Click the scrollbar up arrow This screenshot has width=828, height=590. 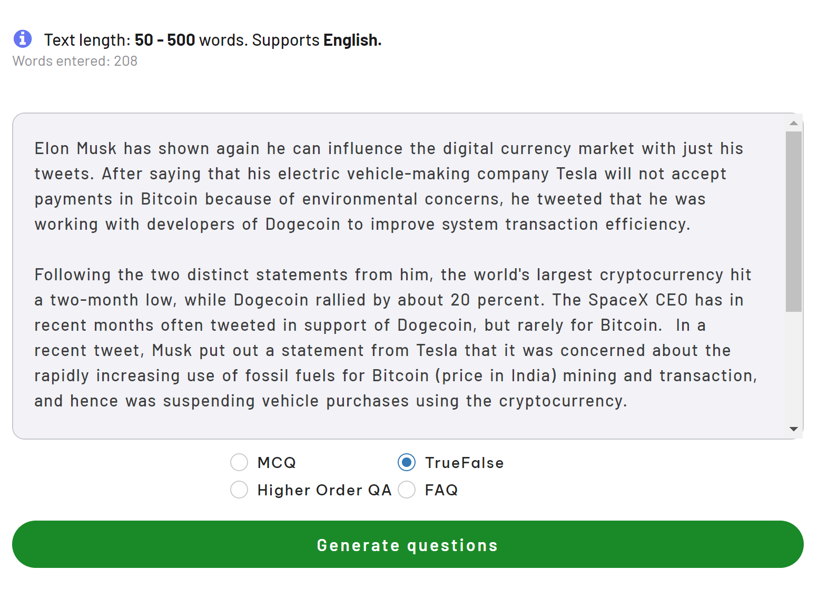pos(793,123)
